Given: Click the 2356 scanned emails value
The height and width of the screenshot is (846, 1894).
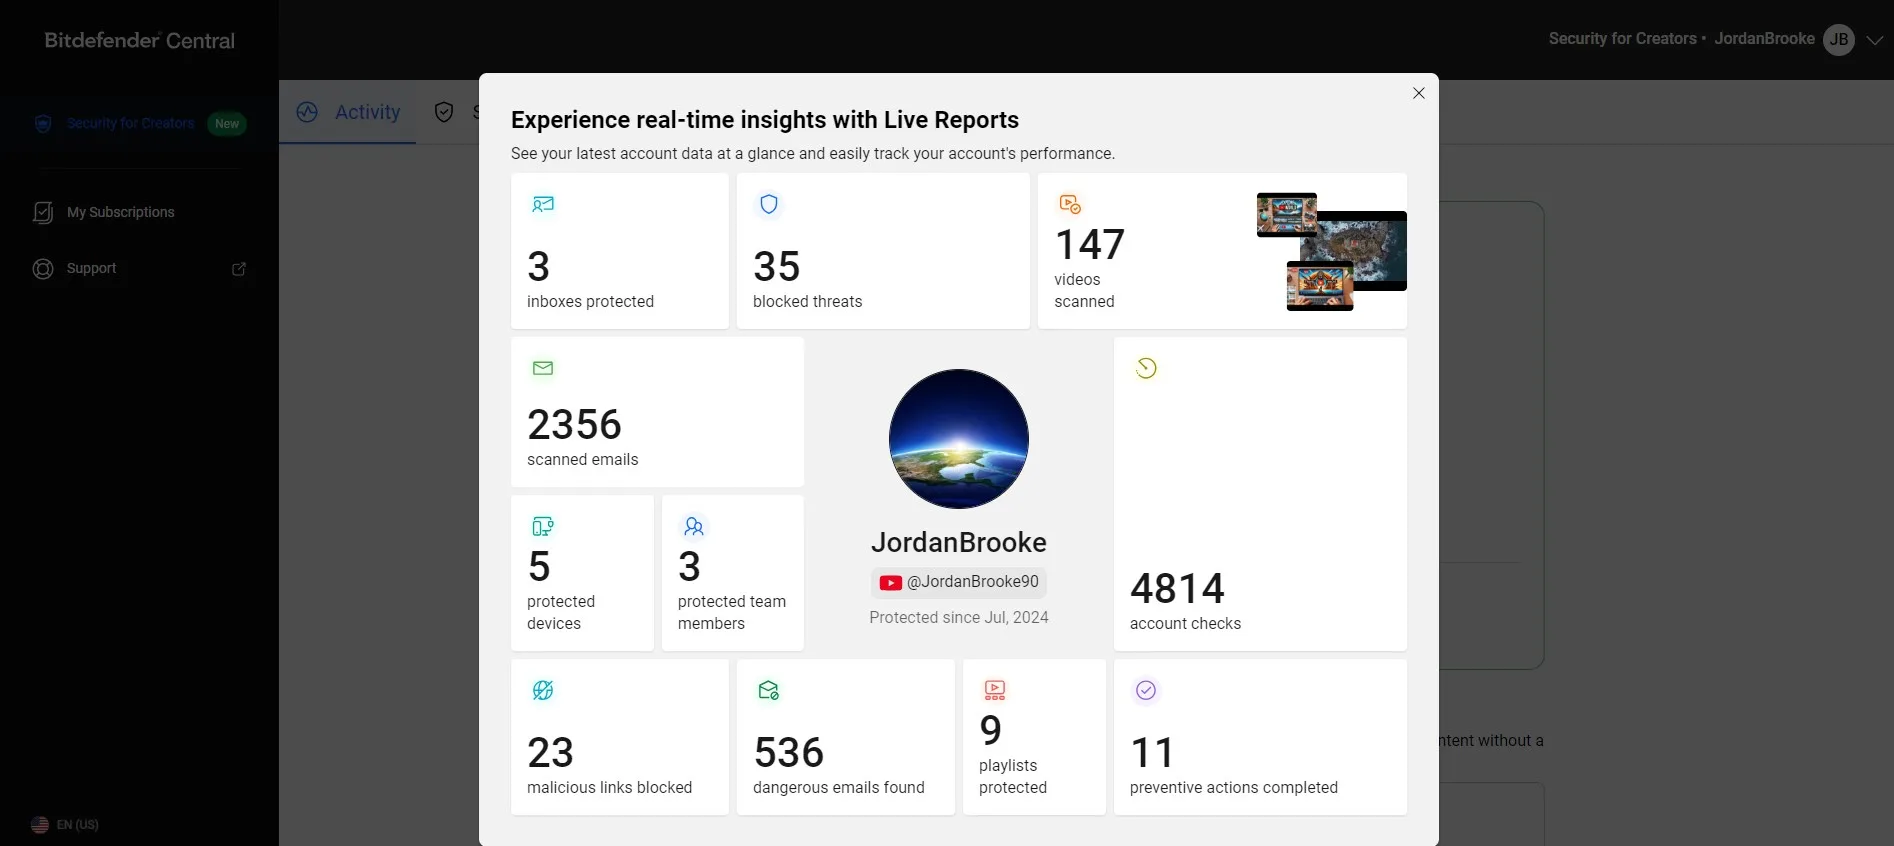Looking at the screenshot, I should 574,425.
